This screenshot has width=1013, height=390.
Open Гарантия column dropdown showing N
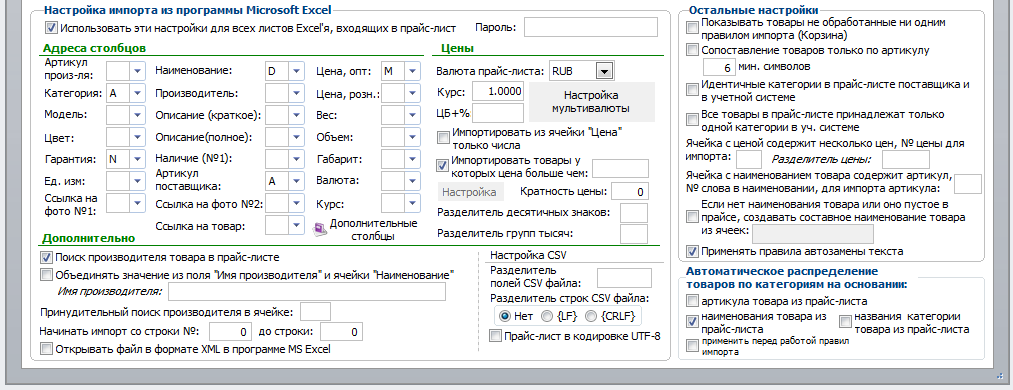click(x=137, y=159)
